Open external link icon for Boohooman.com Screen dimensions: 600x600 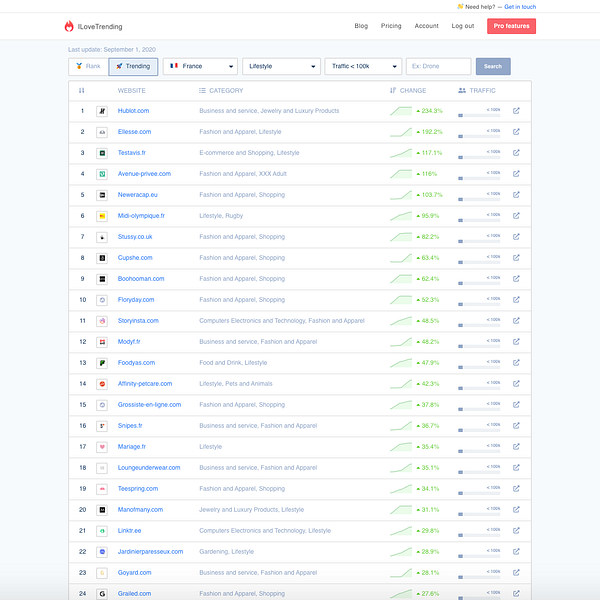point(516,279)
